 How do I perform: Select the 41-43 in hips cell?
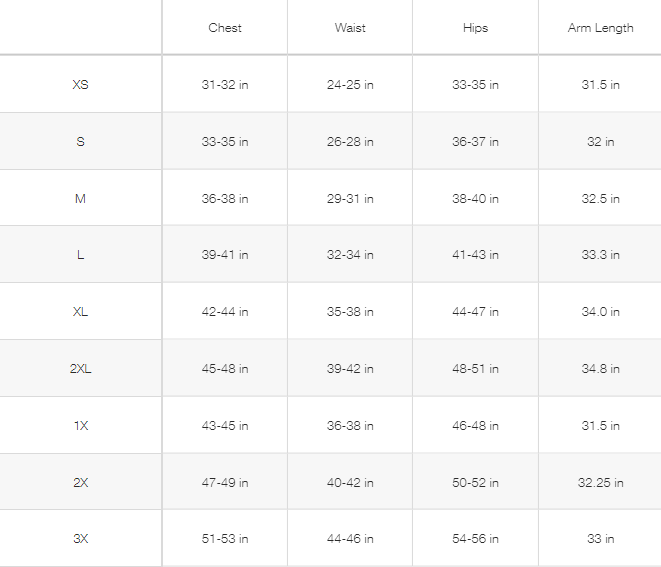475,255
